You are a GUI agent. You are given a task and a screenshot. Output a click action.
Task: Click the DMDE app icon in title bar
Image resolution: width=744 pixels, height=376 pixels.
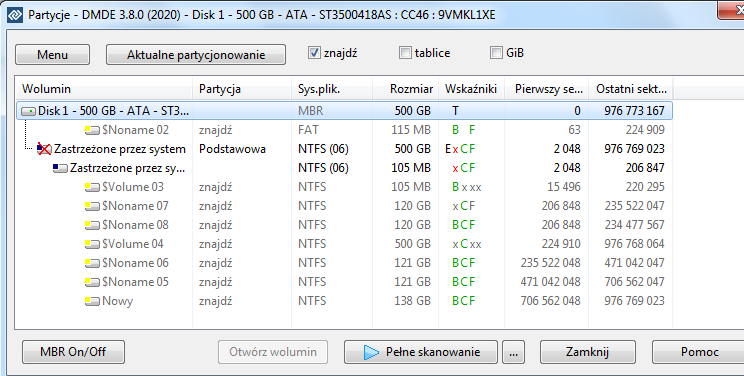point(14,15)
